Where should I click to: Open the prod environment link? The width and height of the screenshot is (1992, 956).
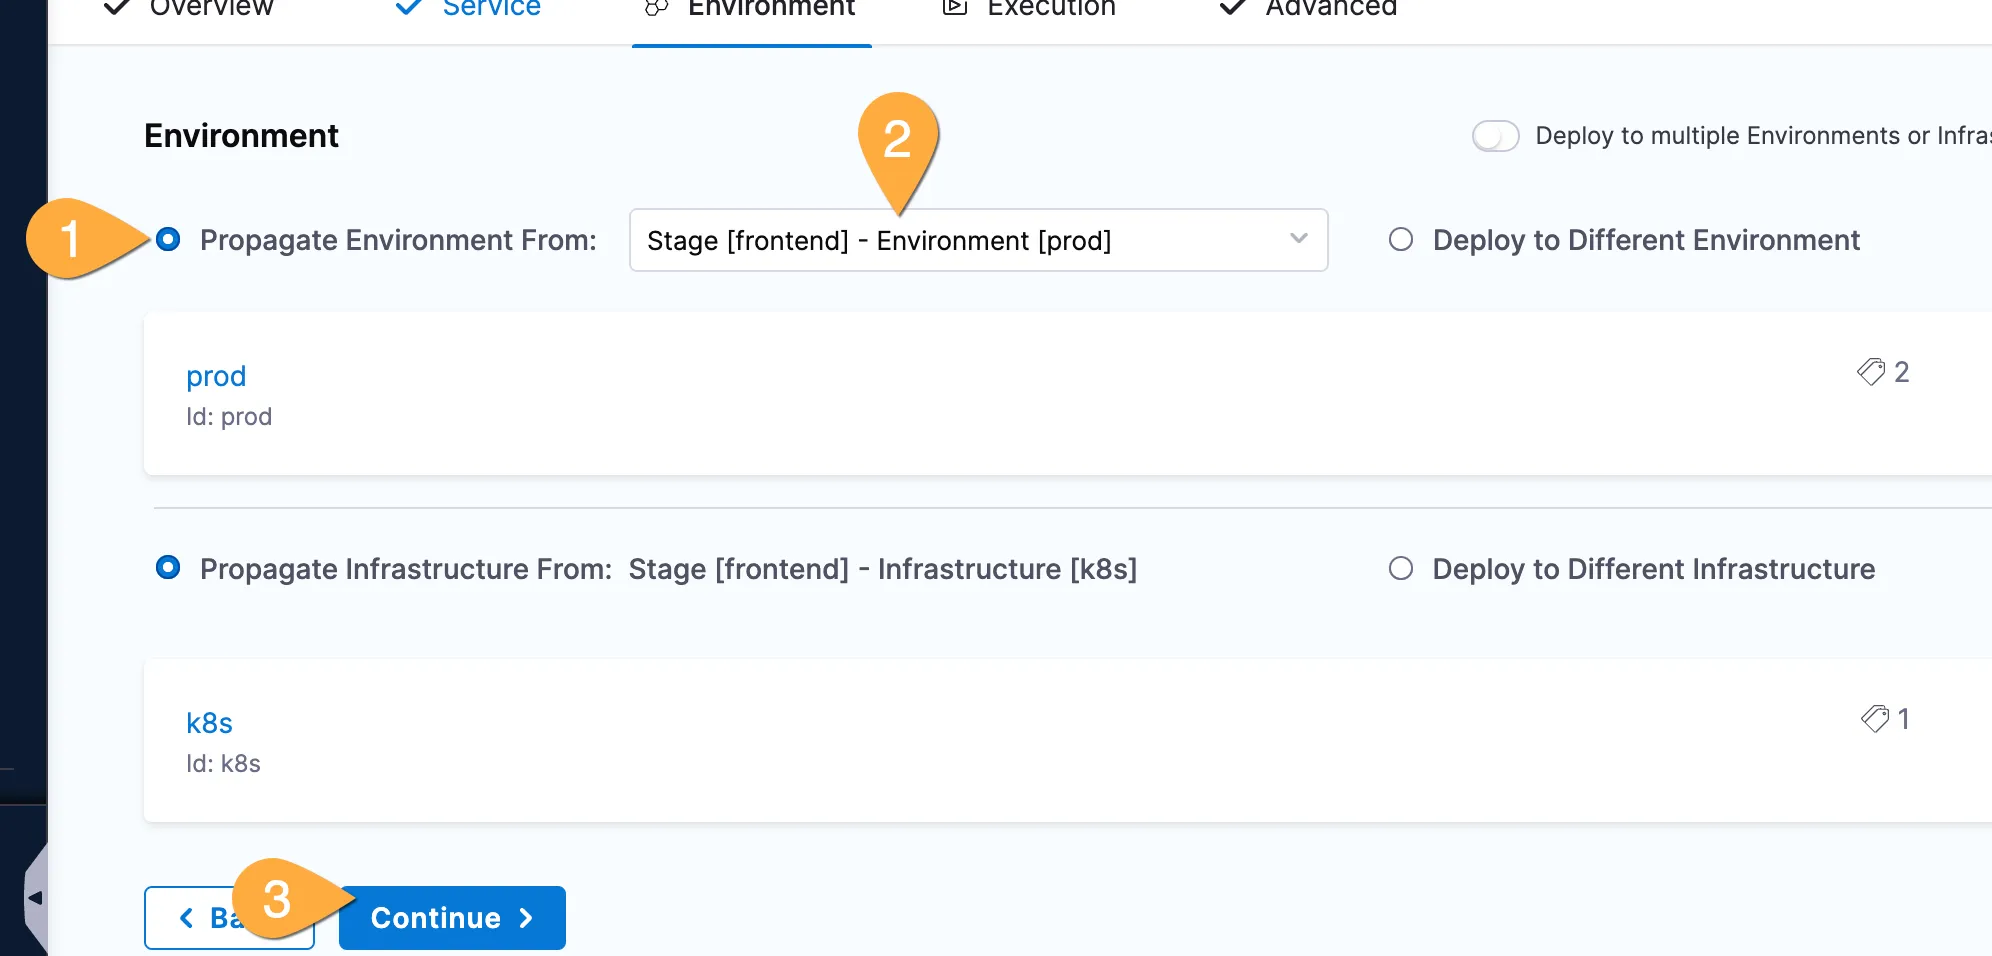(216, 376)
